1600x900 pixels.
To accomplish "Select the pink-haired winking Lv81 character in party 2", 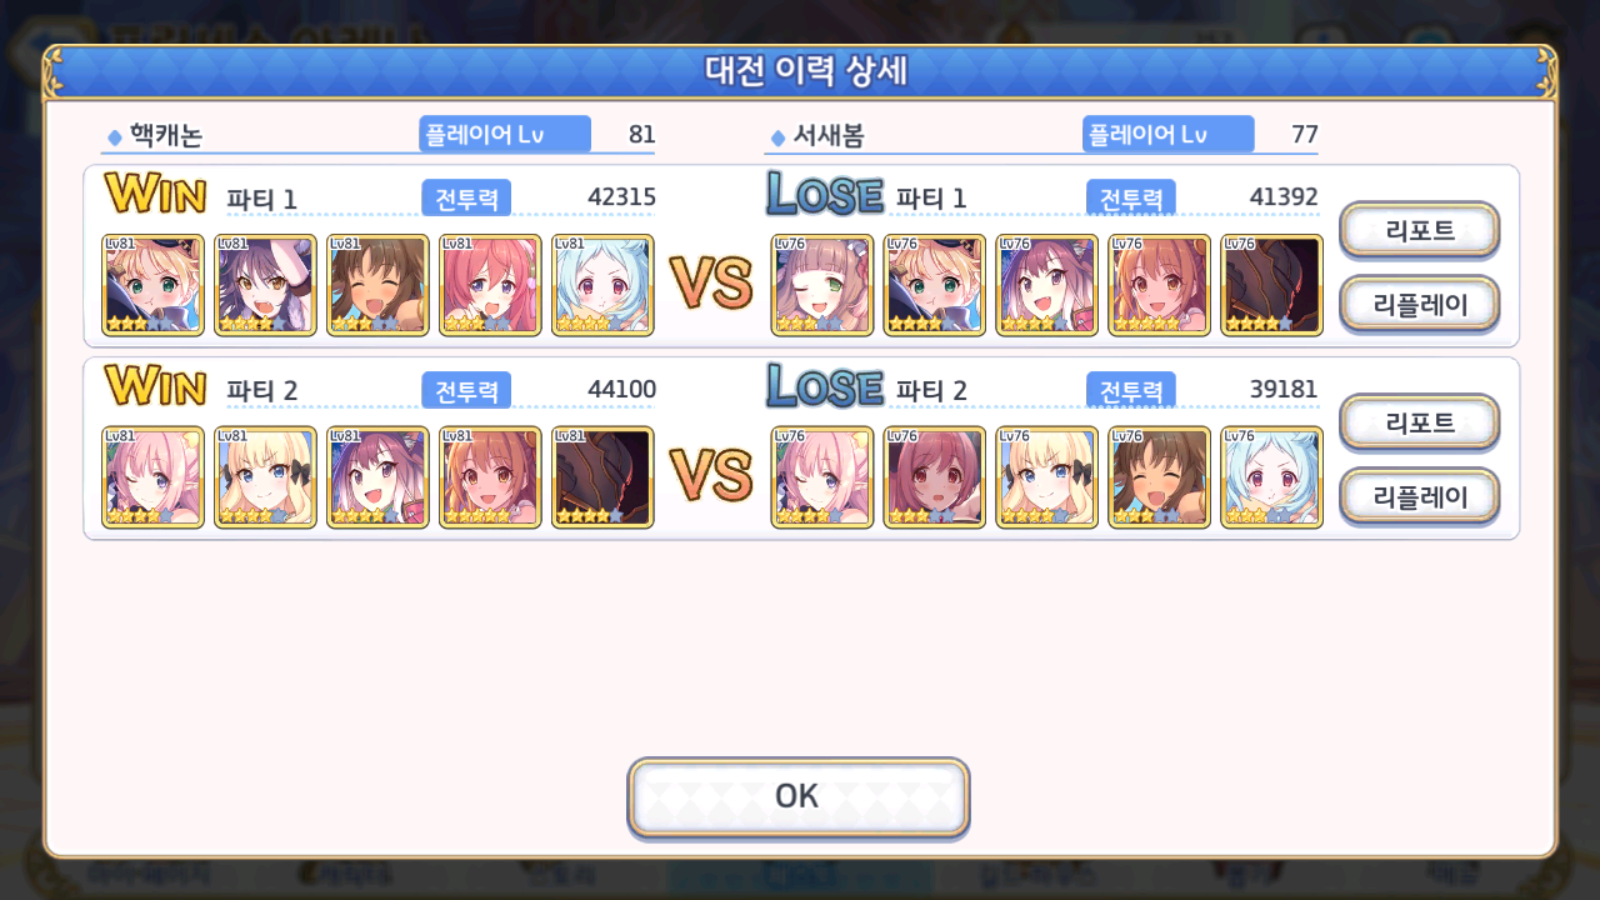I will point(153,477).
